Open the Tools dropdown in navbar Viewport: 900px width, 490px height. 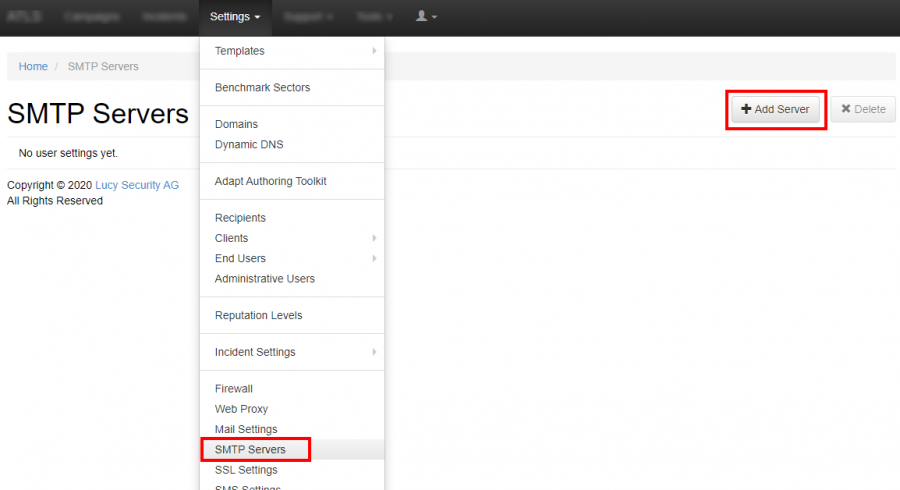tap(376, 17)
